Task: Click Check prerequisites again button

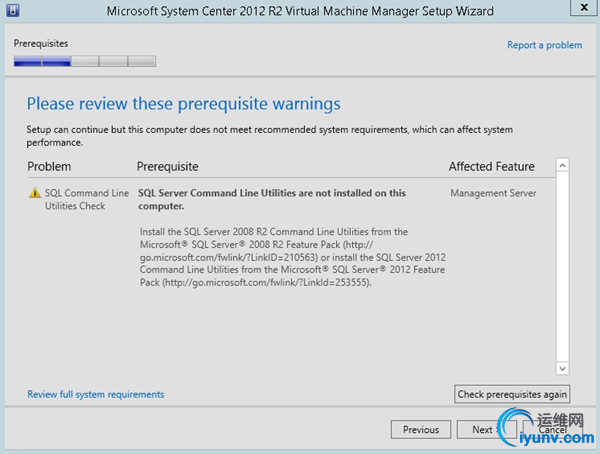Action: click(512, 394)
